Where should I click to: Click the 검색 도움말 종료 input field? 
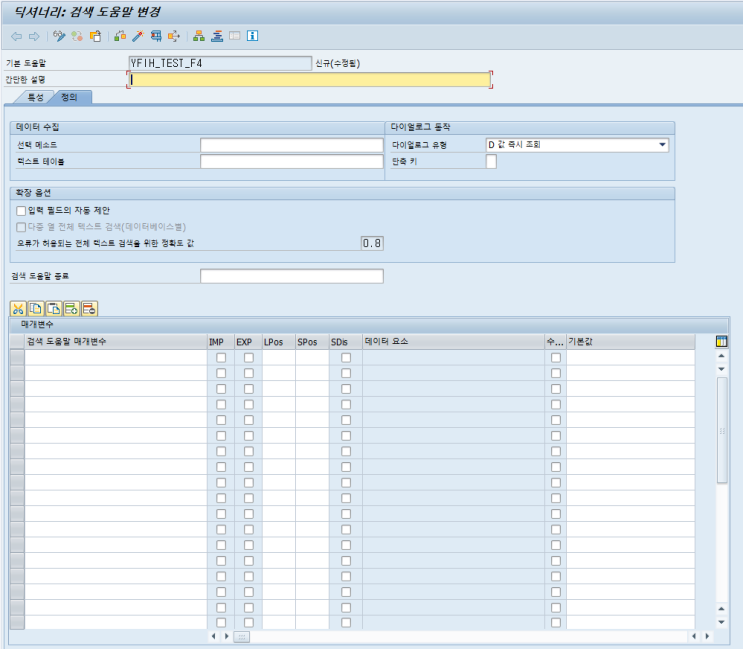point(292,276)
